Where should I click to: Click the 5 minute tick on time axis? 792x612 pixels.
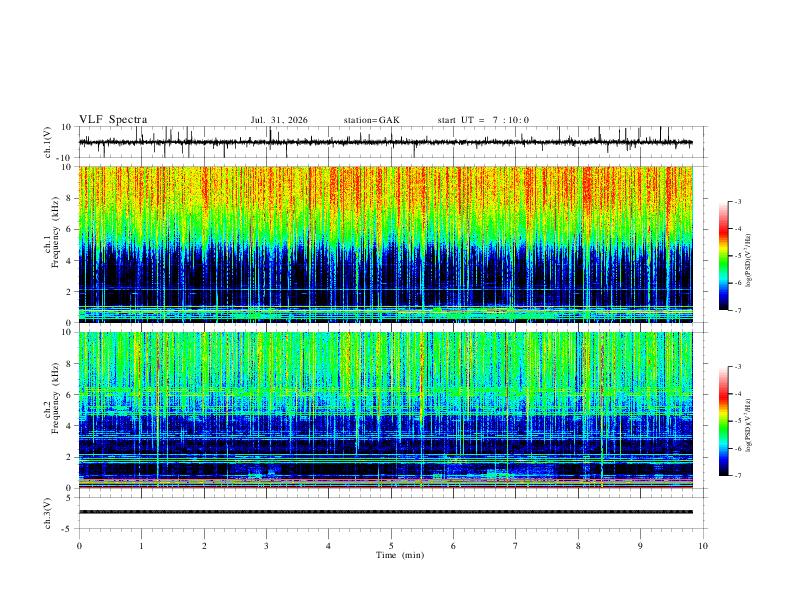click(391, 546)
